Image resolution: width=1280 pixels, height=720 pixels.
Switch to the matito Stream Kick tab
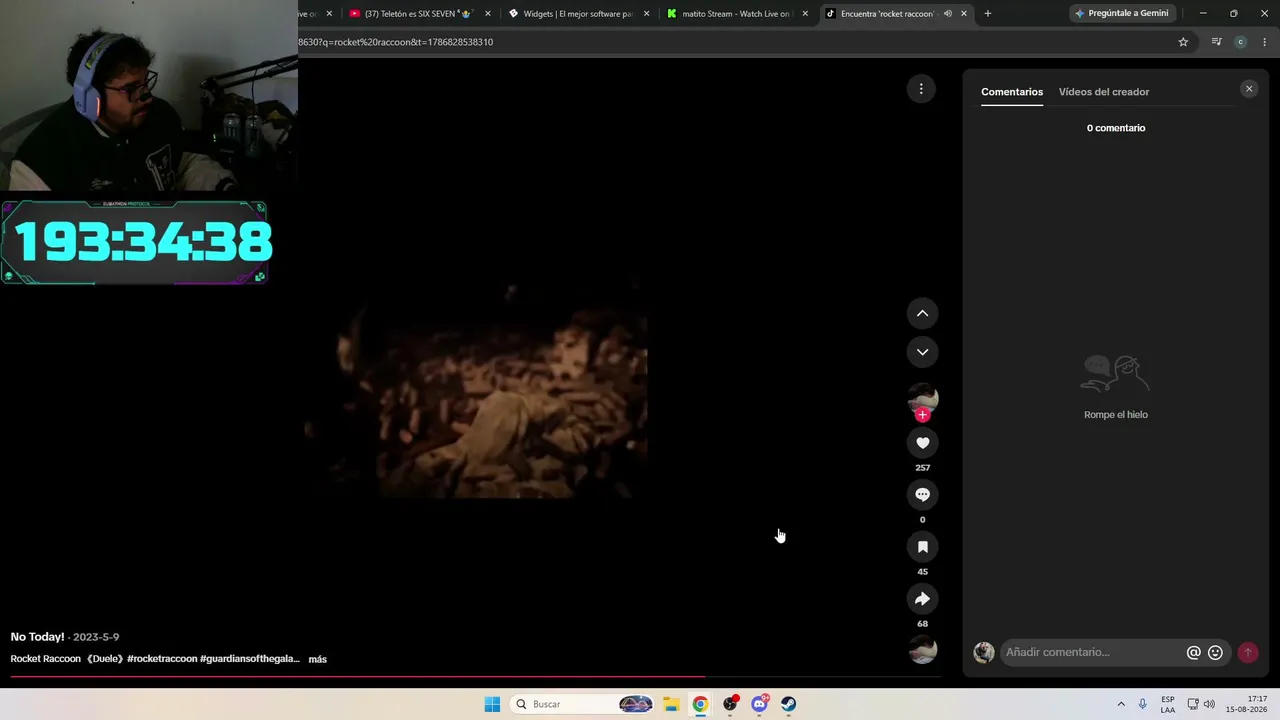736,14
